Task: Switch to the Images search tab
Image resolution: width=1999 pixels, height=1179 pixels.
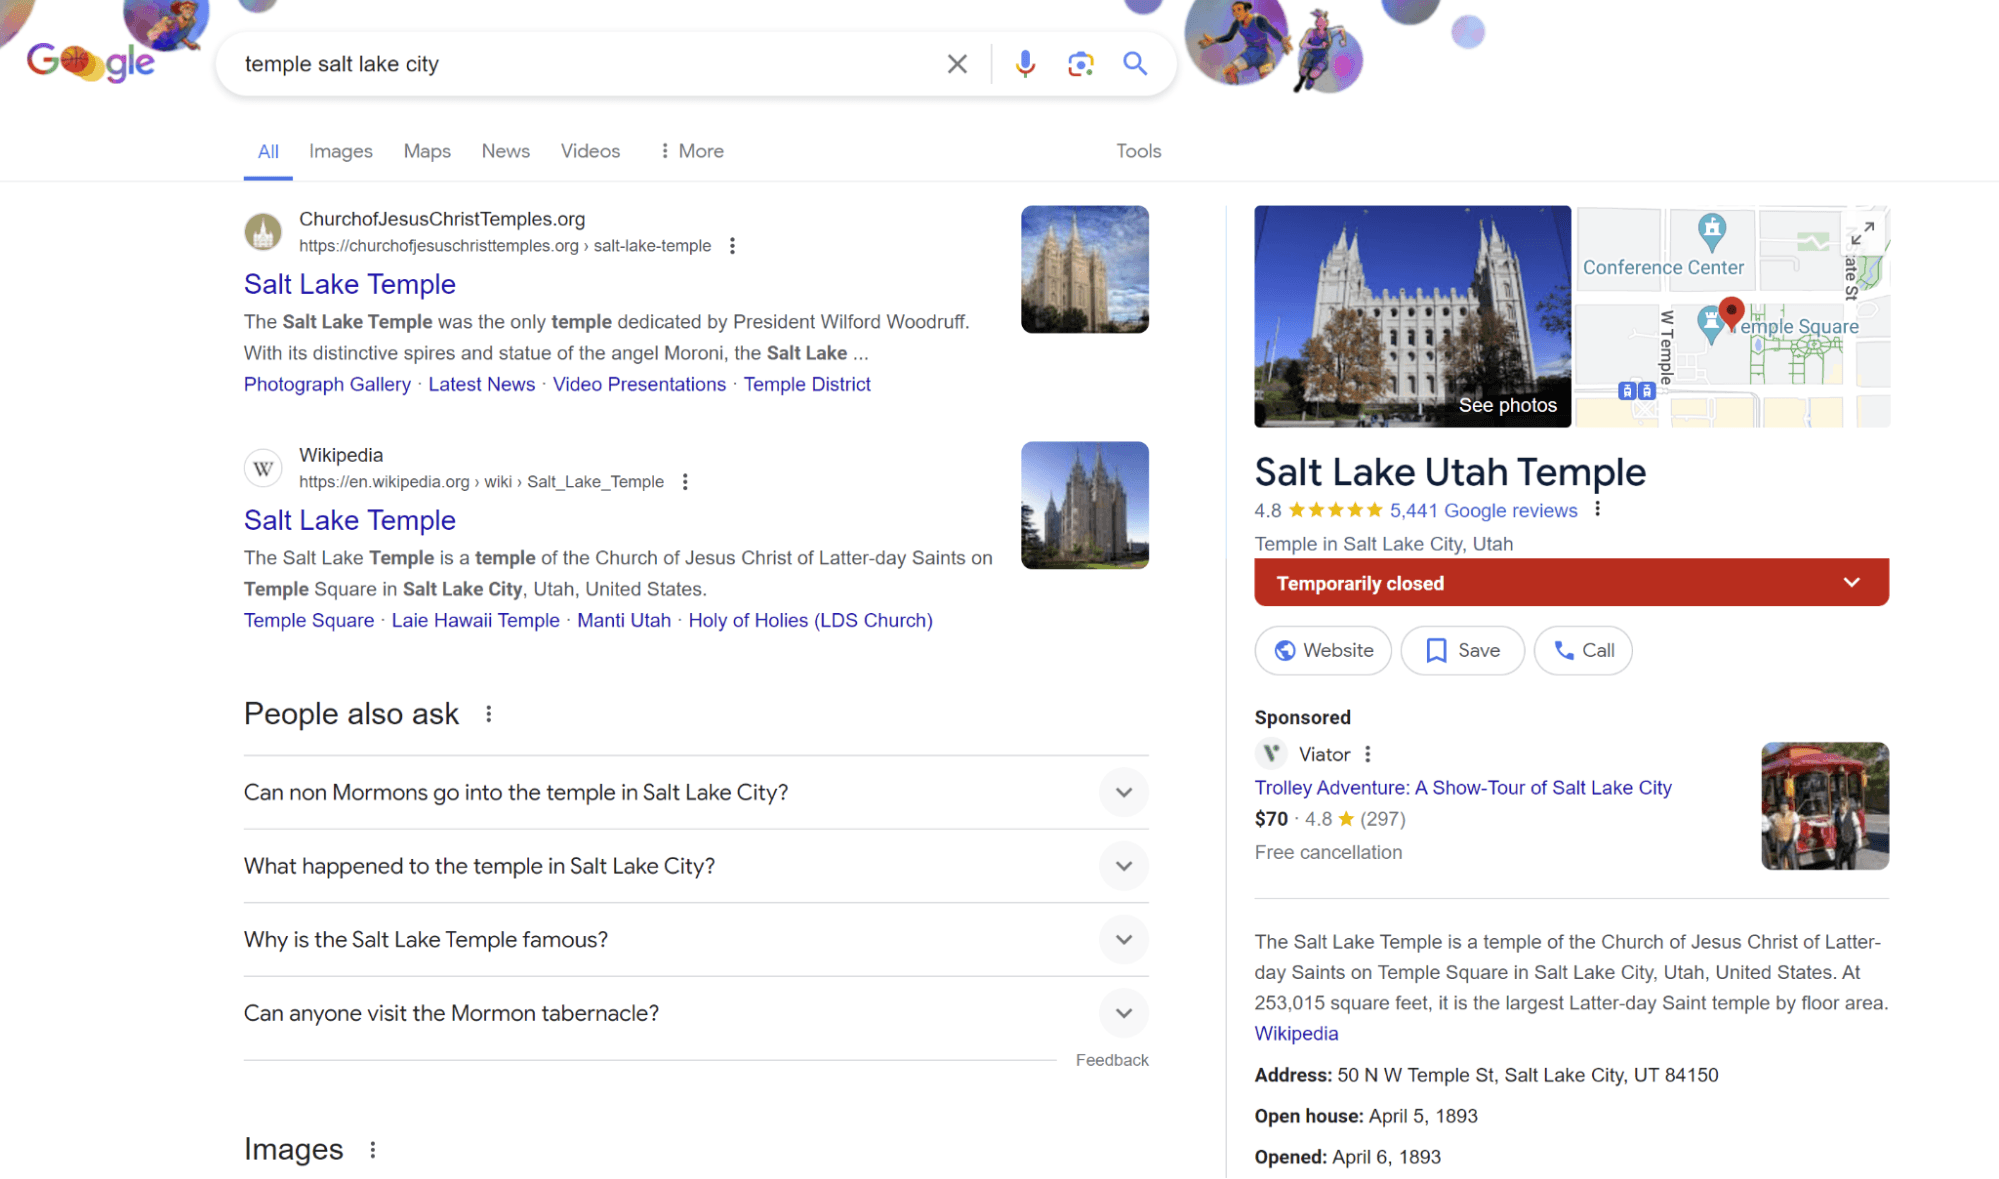Action: coord(340,151)
